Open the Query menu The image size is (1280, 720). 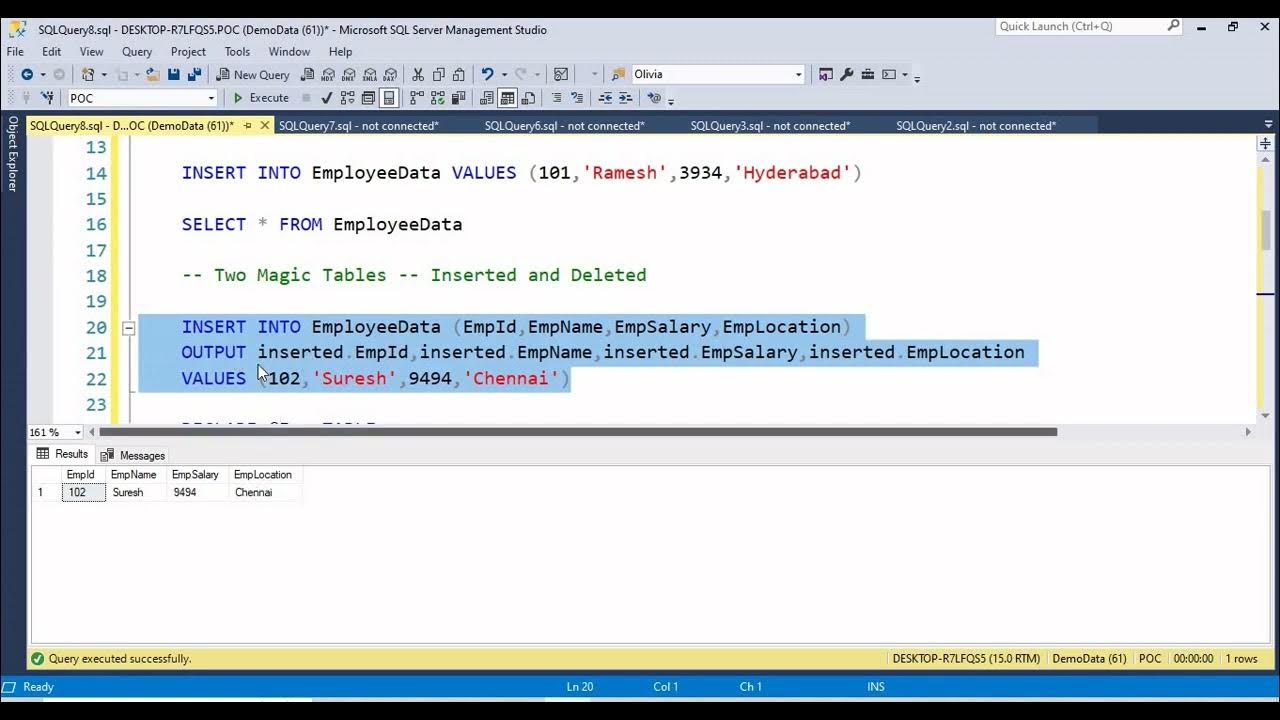pos(137,51)
